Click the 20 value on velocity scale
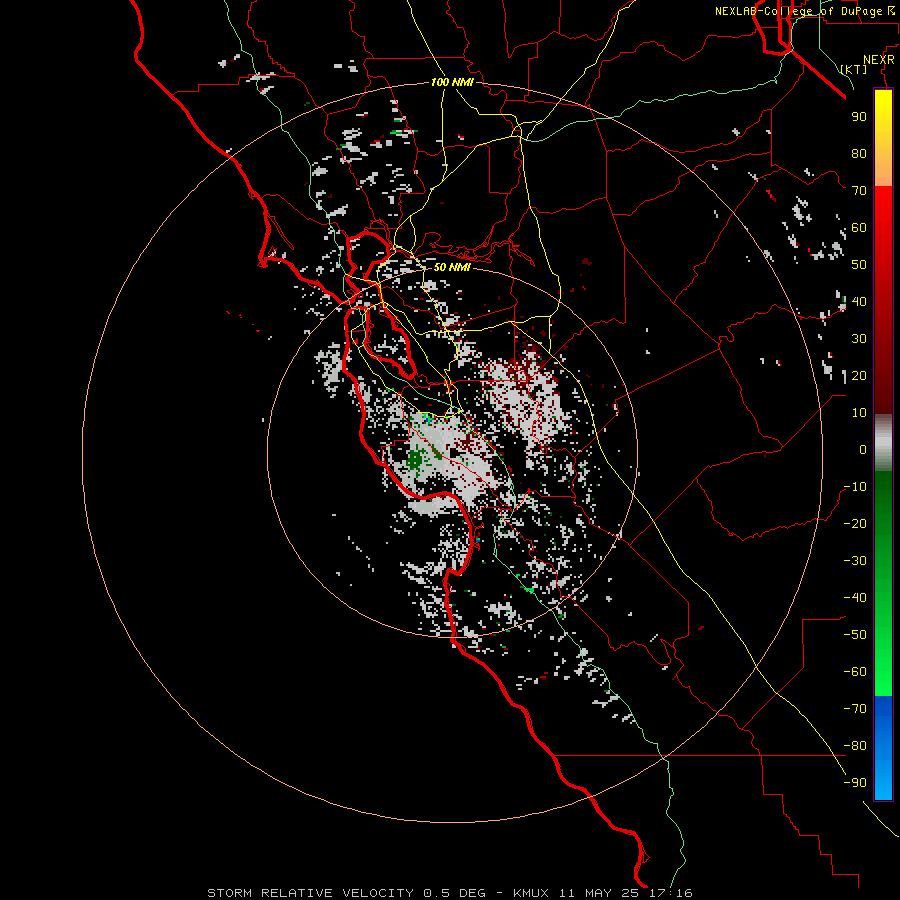Viewport: 900px width, 900px height. pyautogui.click(x=859, y=375)
